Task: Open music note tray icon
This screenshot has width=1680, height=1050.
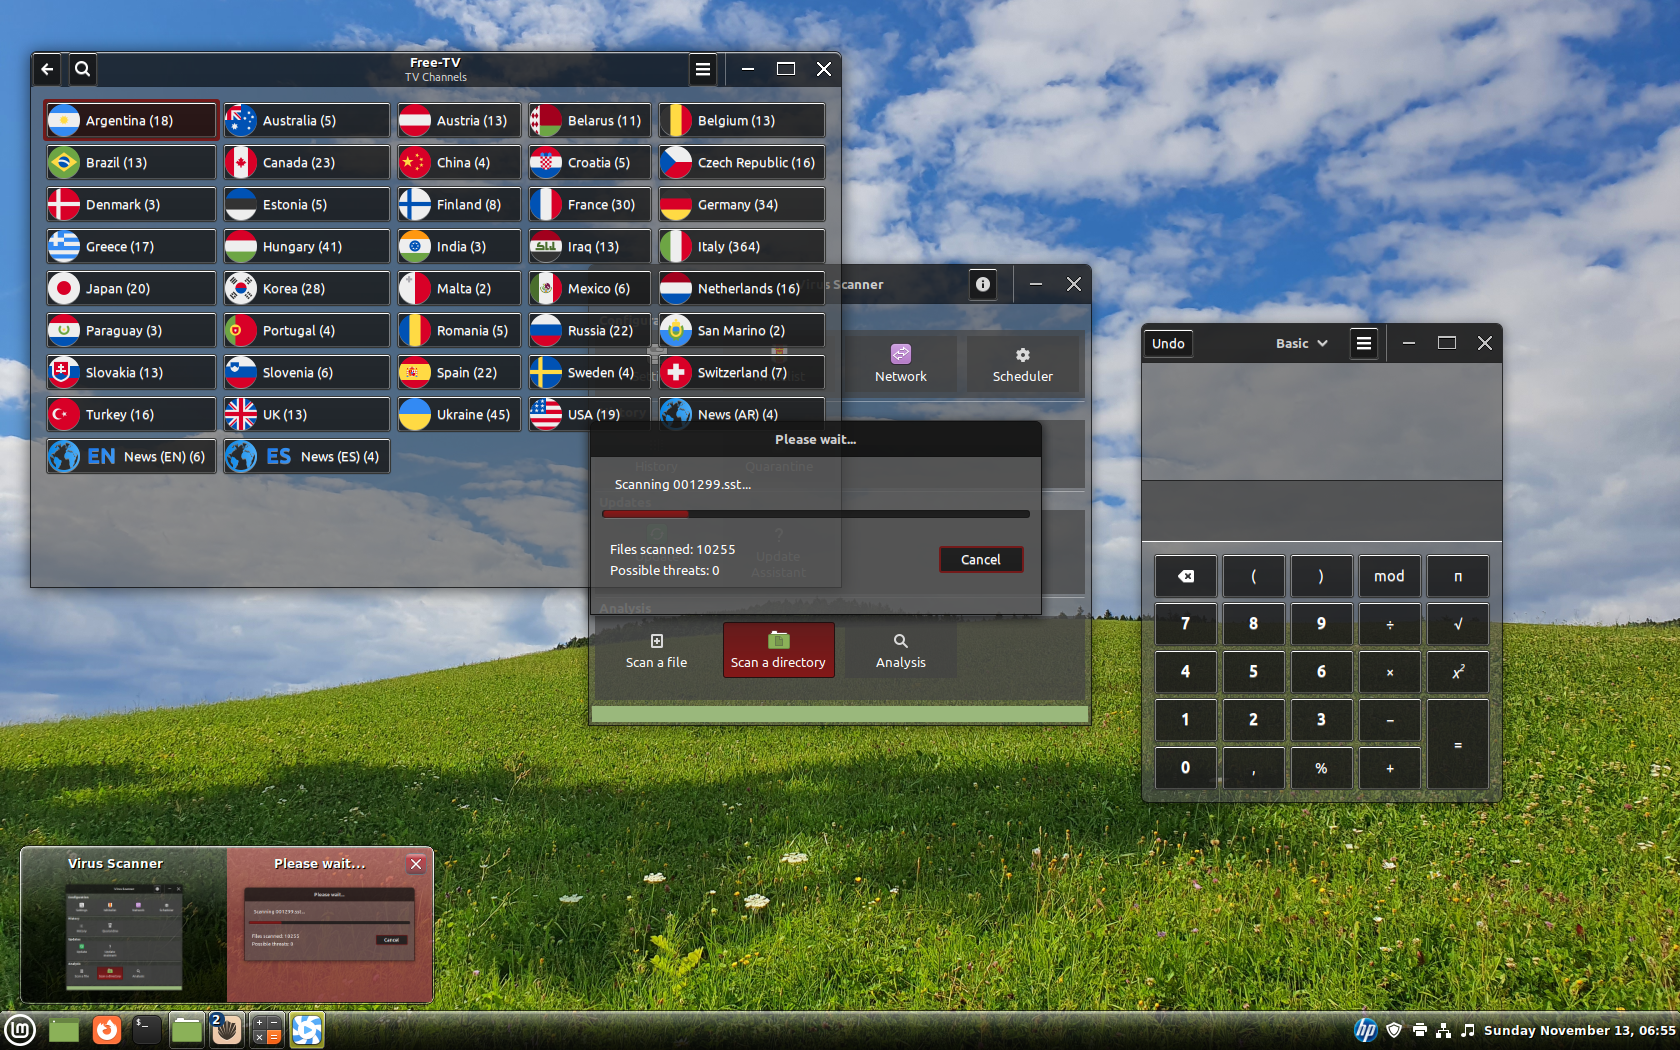Action: 1468,1030
